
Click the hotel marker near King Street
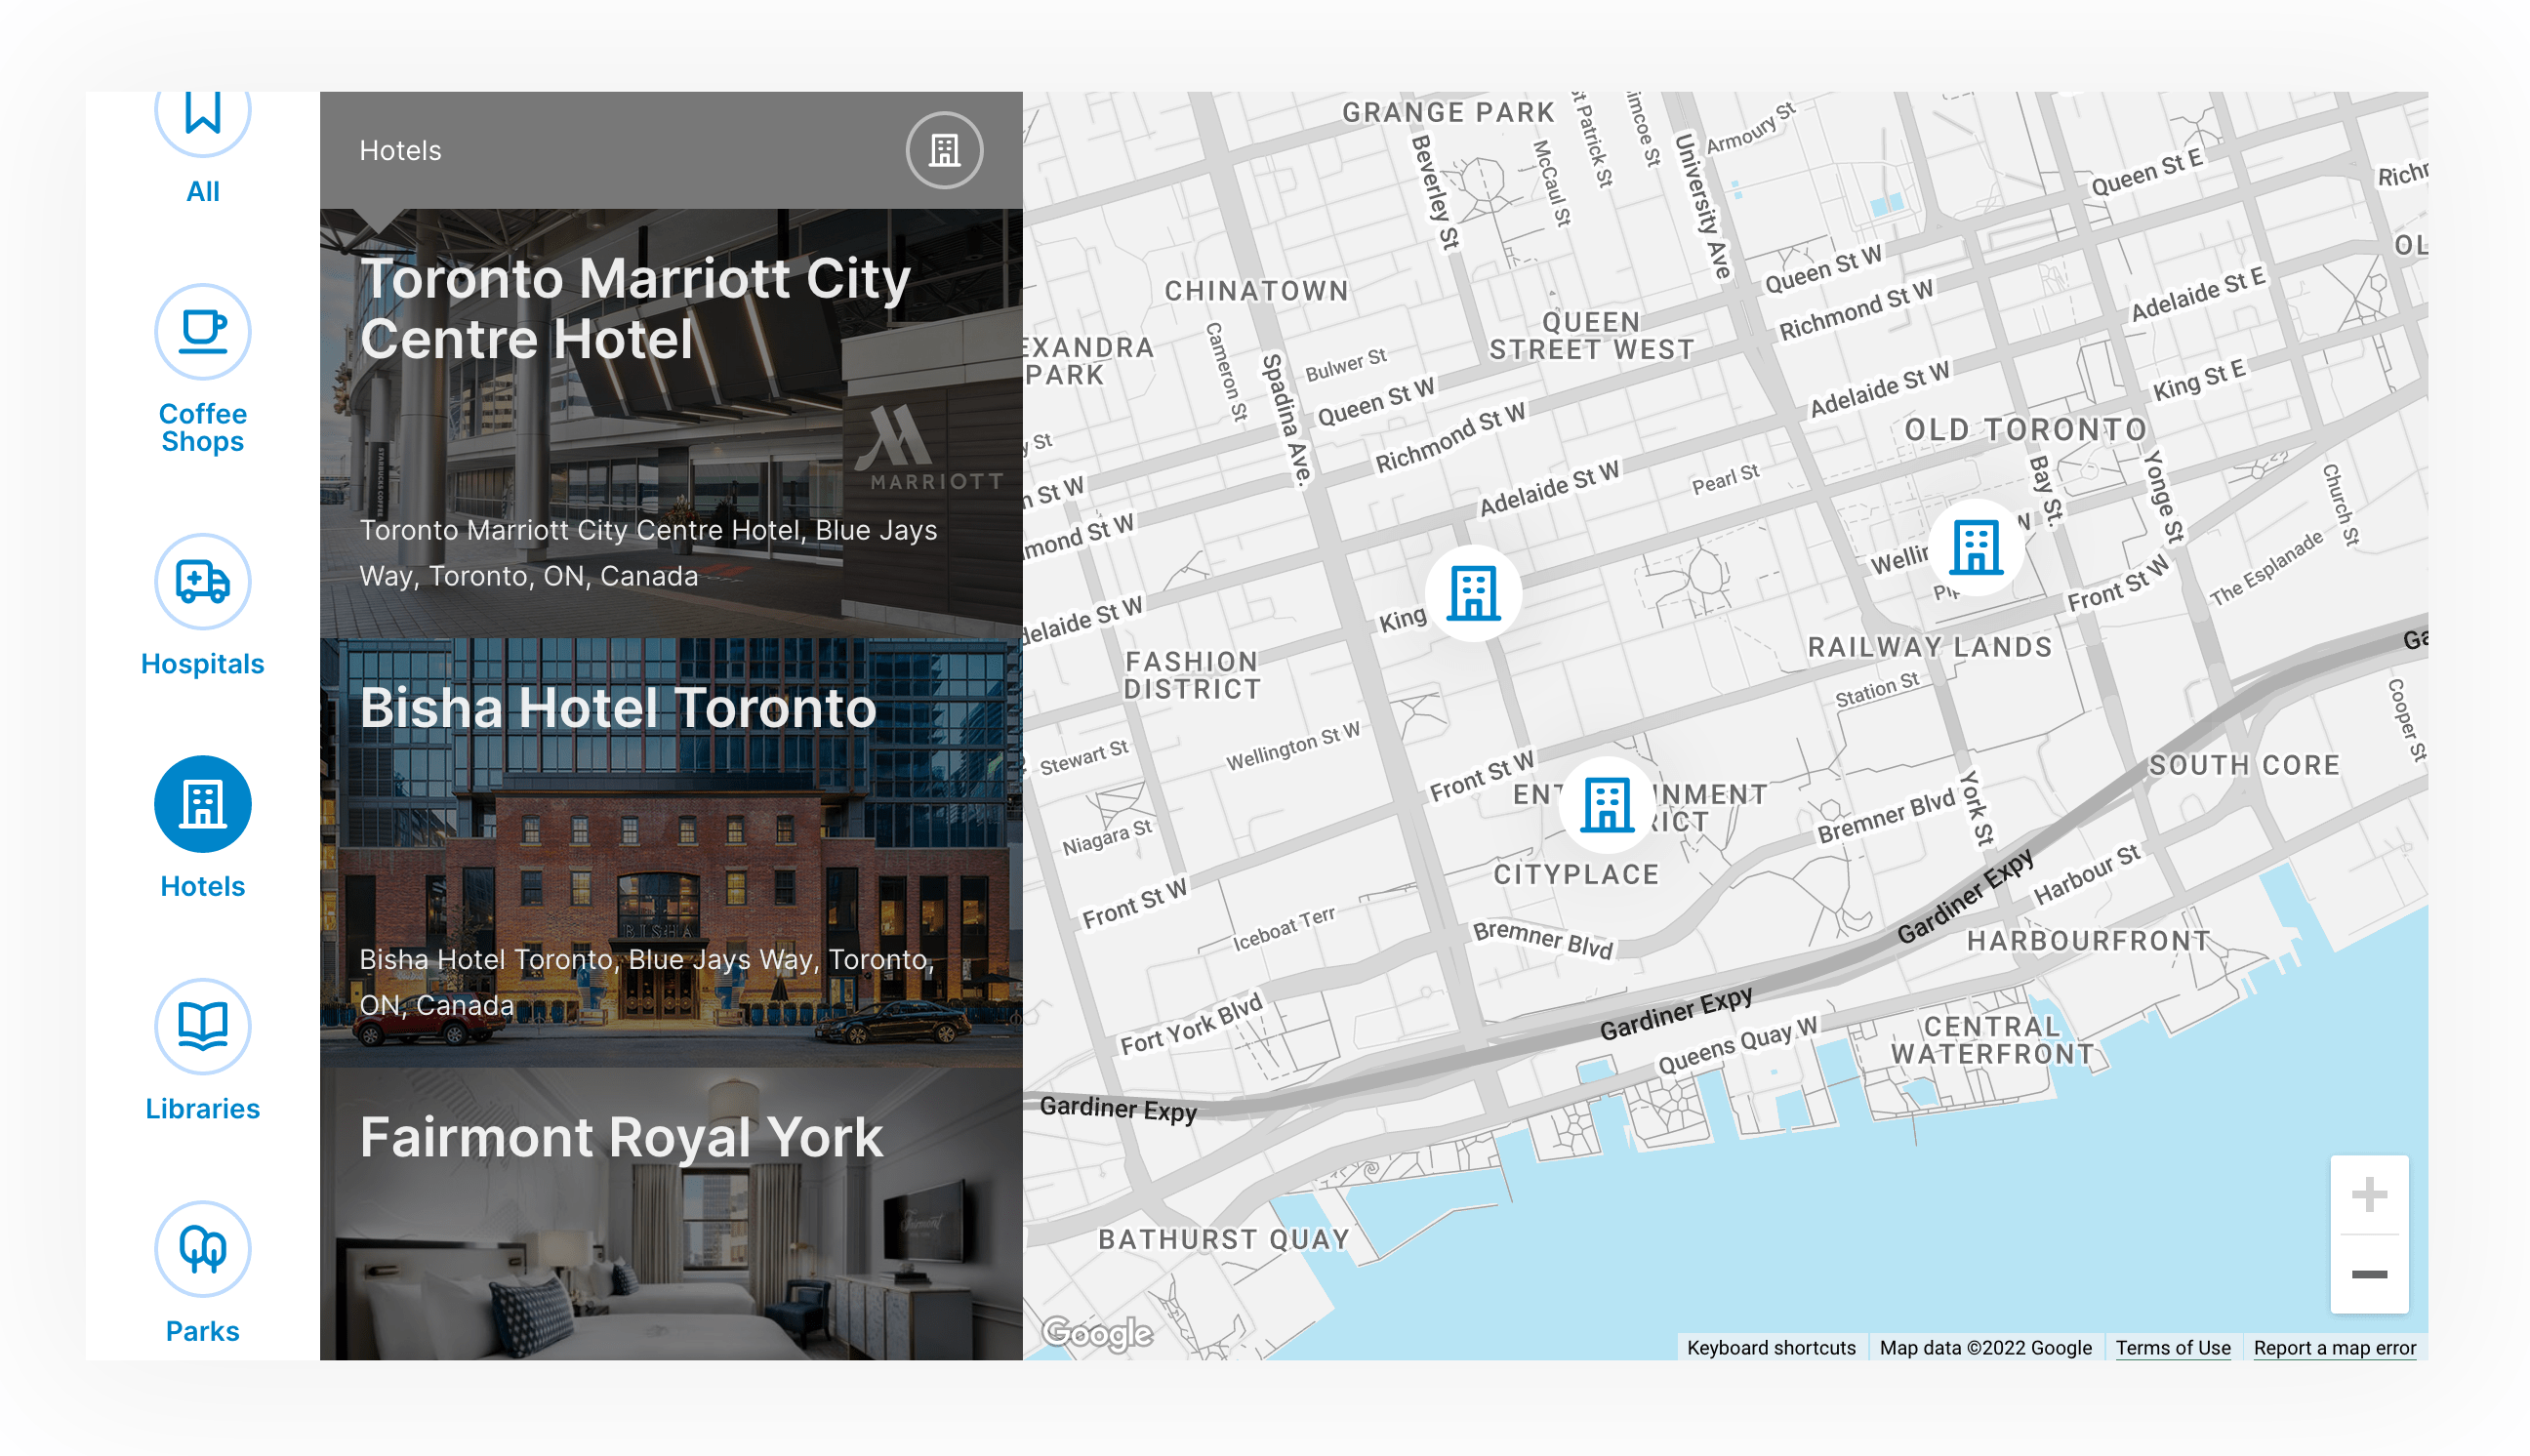tap(1473, 594)
